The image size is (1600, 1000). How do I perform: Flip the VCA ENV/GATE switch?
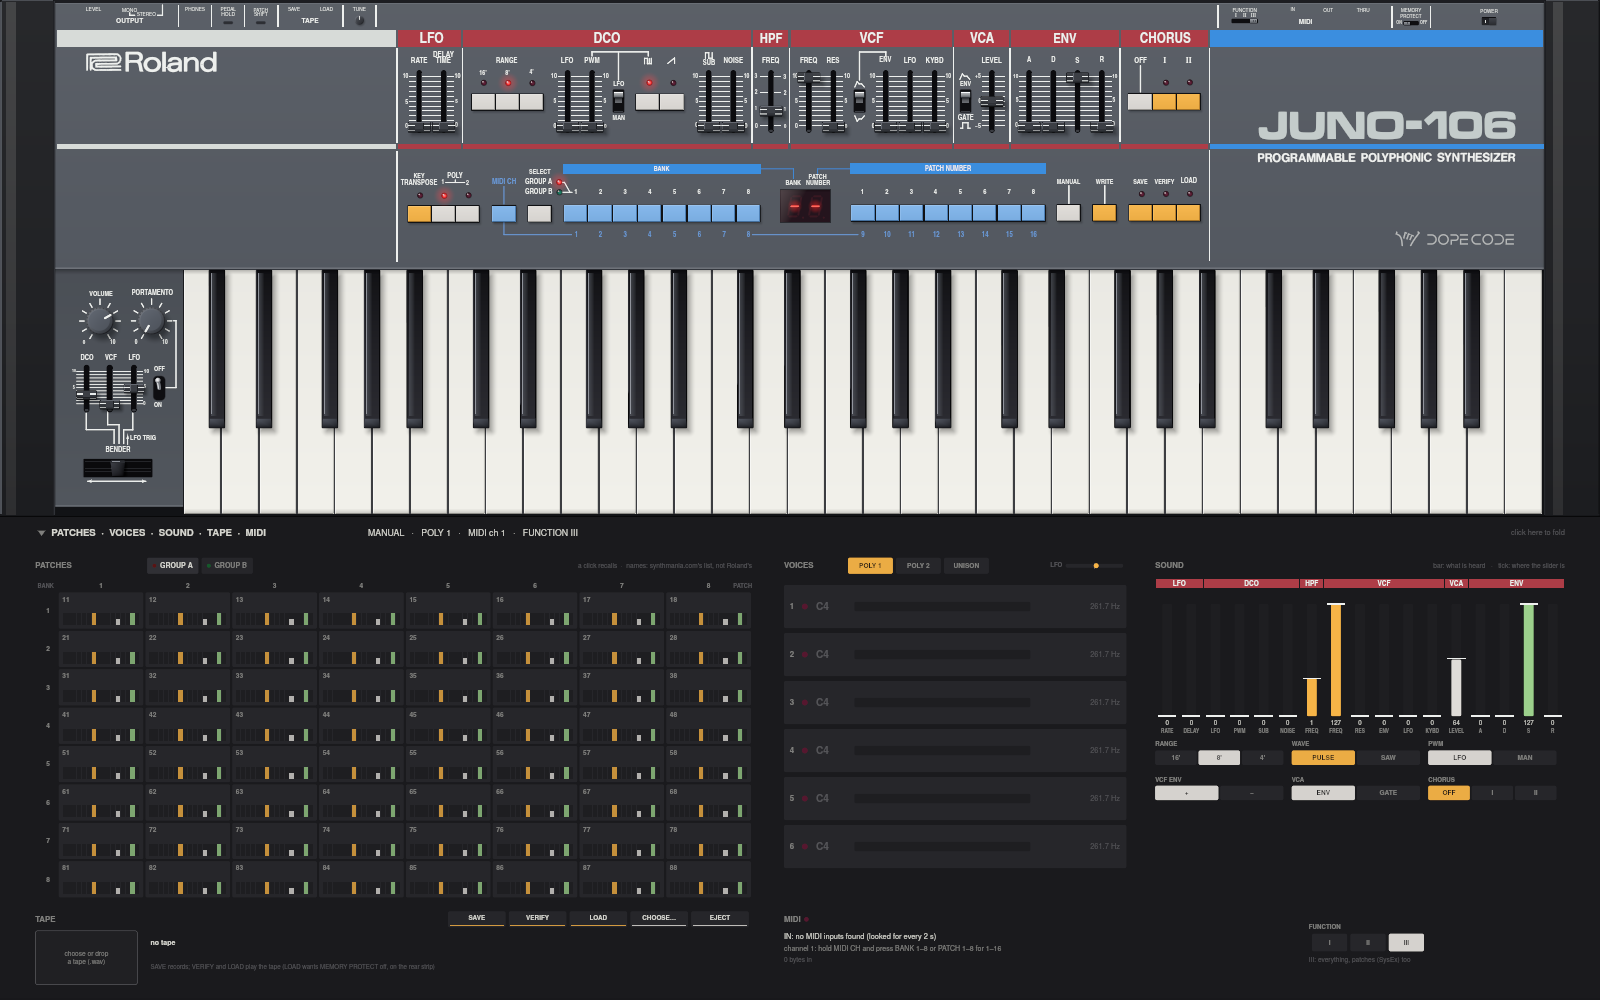965,100
